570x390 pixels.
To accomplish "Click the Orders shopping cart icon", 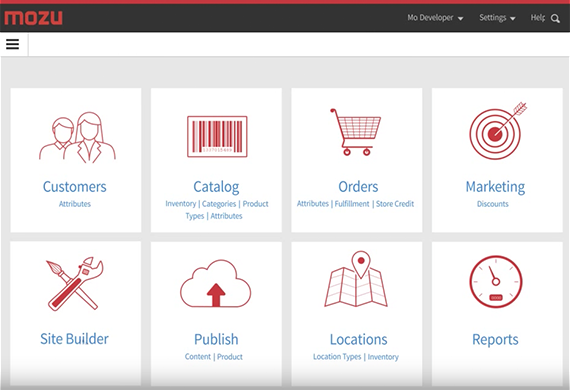I will pyautogui.click(x=356, y=132).
